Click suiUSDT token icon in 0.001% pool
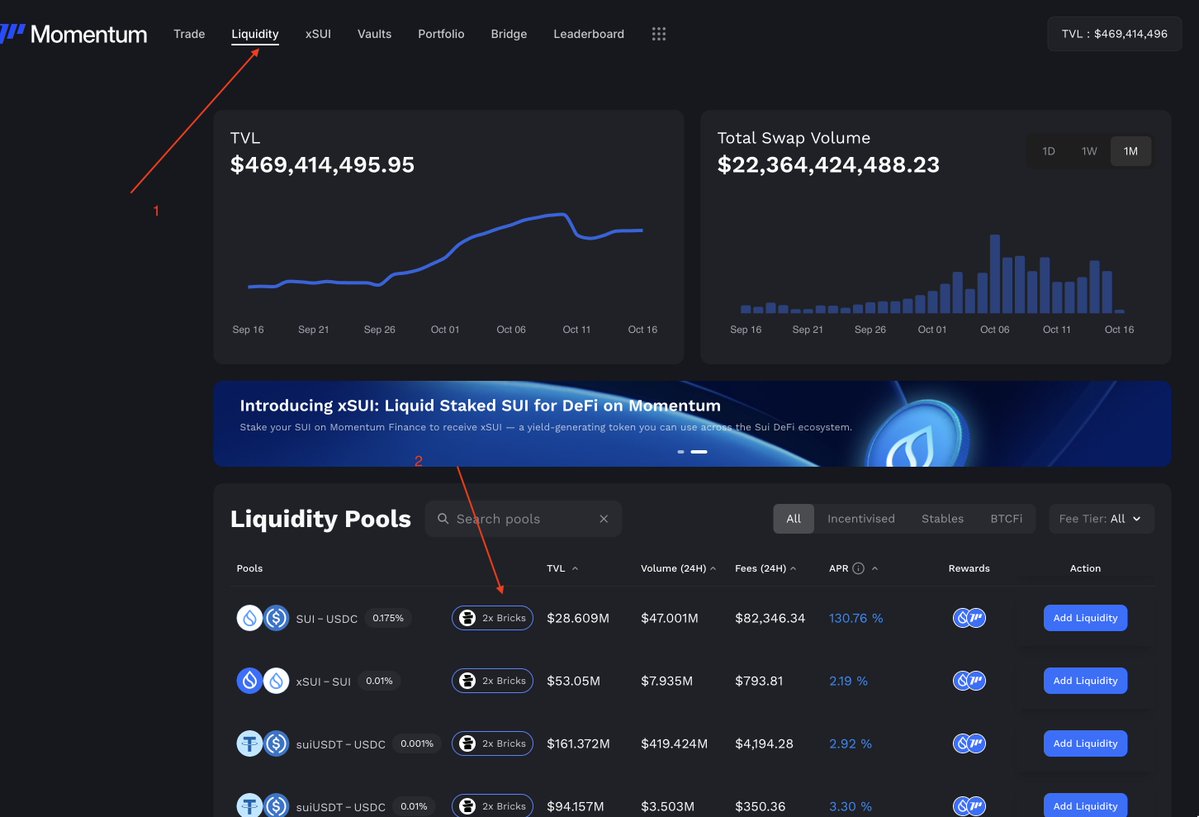The image size is (1199, 817). (x=249, y=743)
